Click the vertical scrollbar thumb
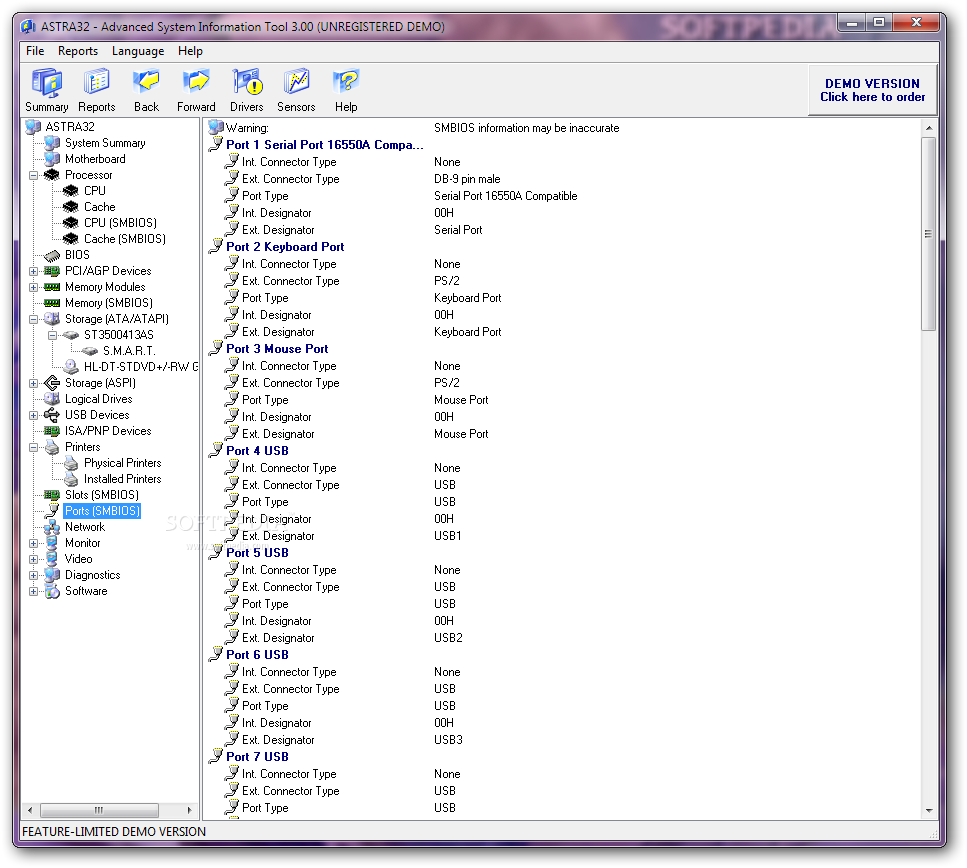 tap(929, 234)
